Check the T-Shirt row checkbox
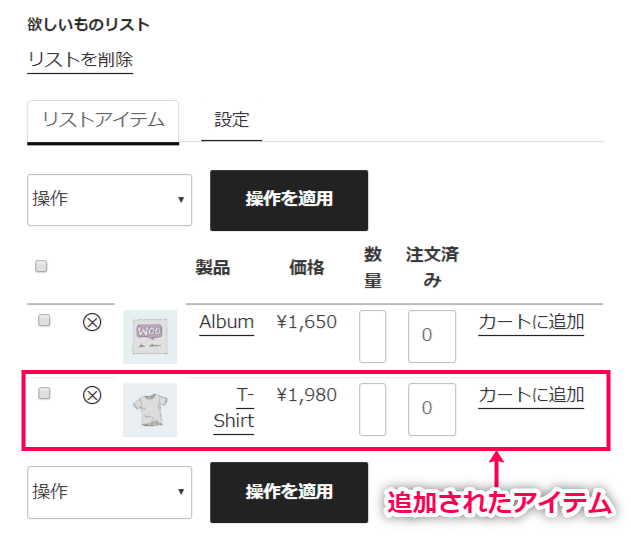 coord(44,393)
